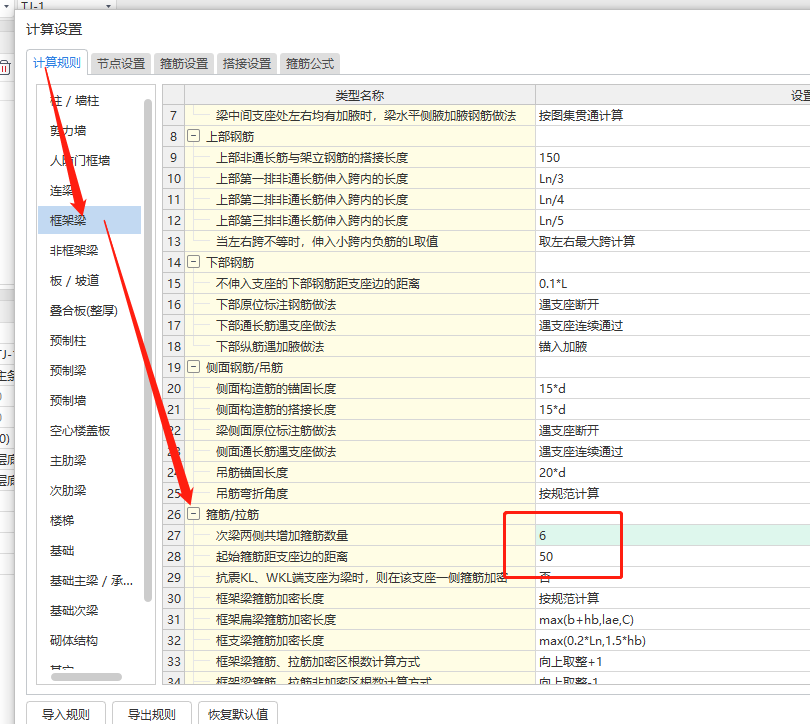Select 基础主梁 / 承... category
This screenshot has width=810, height=724.
coord(89,581)
